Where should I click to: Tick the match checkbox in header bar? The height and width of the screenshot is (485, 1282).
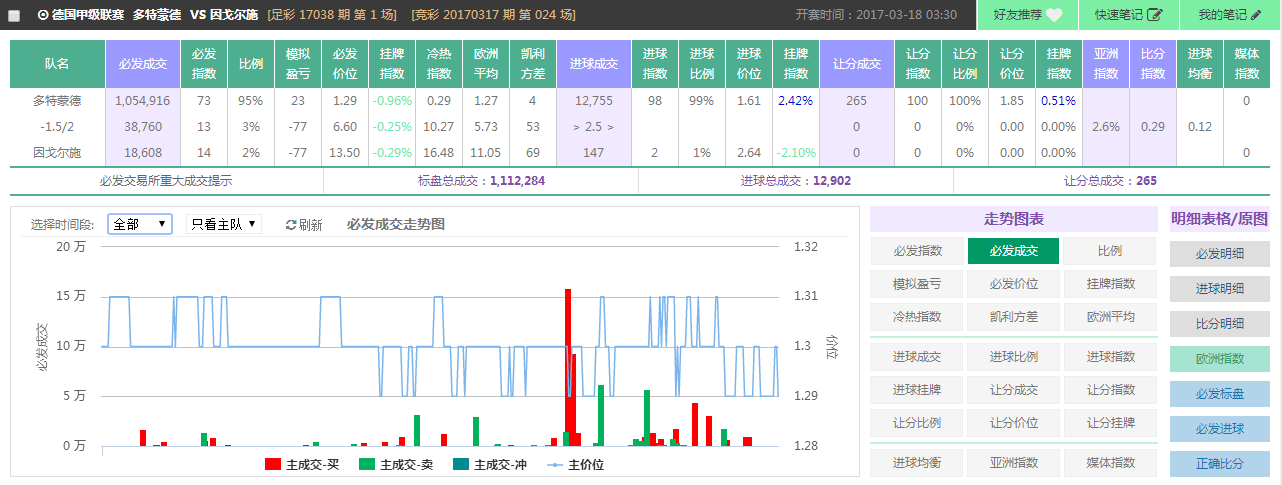click(14, 16)
